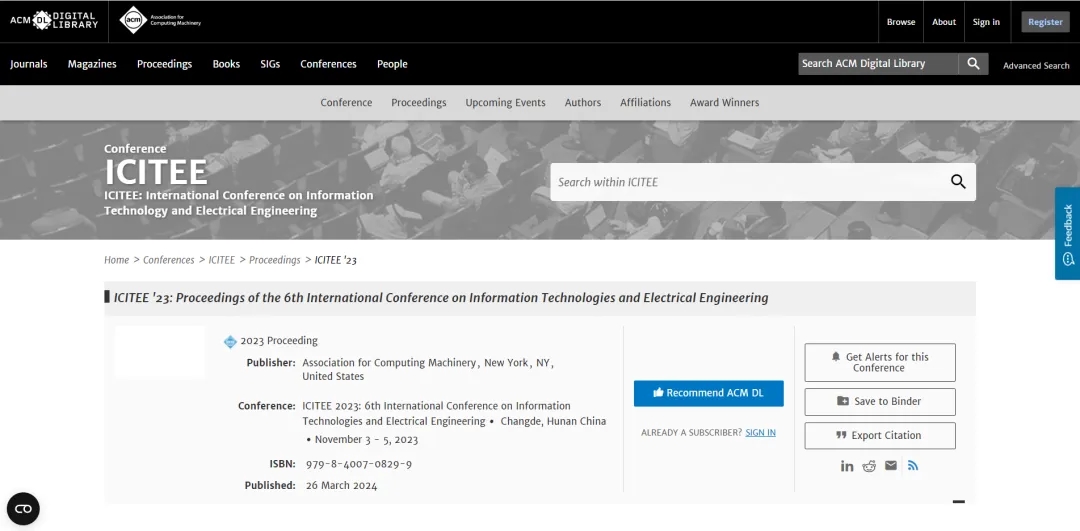1080x531 pixels.
Task: Open Conferences in main navigation
Action: [x=329, y=64]
